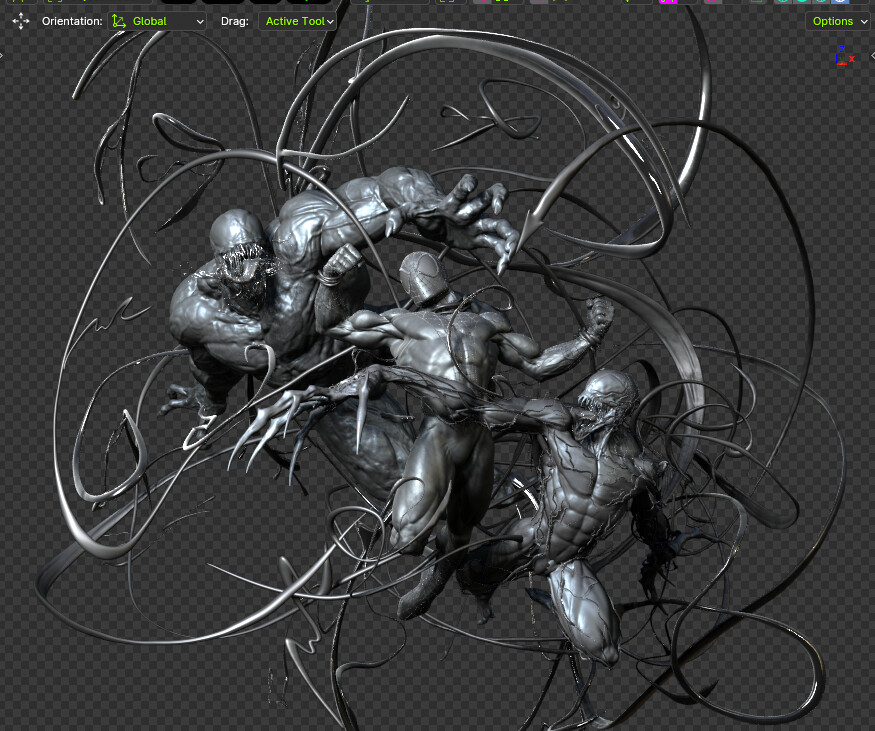Screen dimensions: 875x731
Task: Expand the hidden right sidebar arrow
Action: (x=872, y=55)
